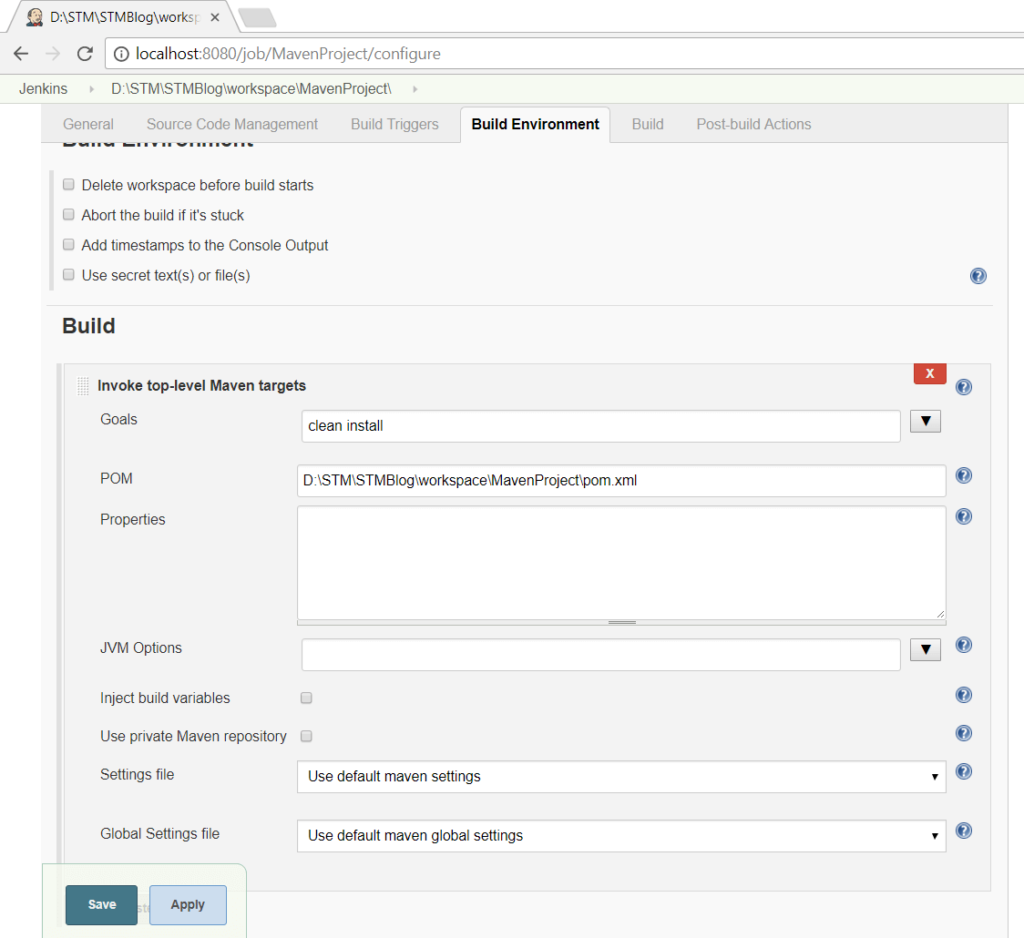
Task: Open help for Use private Maven repository
Action: [x=963, y=732]
